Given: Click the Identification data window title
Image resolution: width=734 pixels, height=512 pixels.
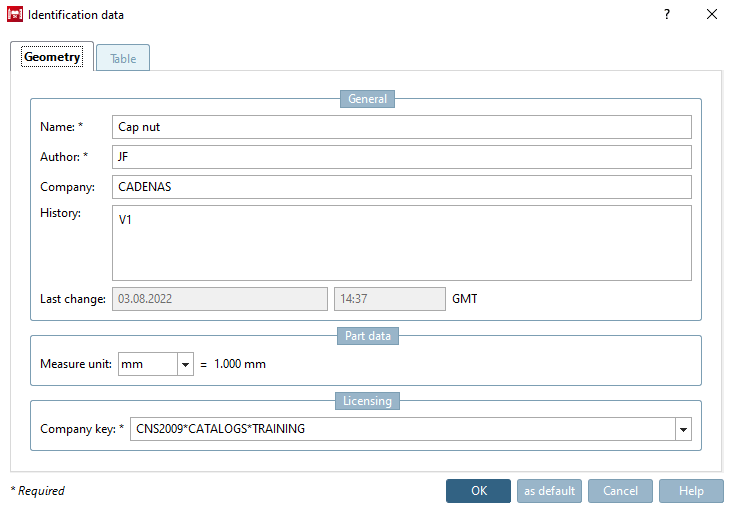Looking at the screenshot, I should tap(76, 15).
